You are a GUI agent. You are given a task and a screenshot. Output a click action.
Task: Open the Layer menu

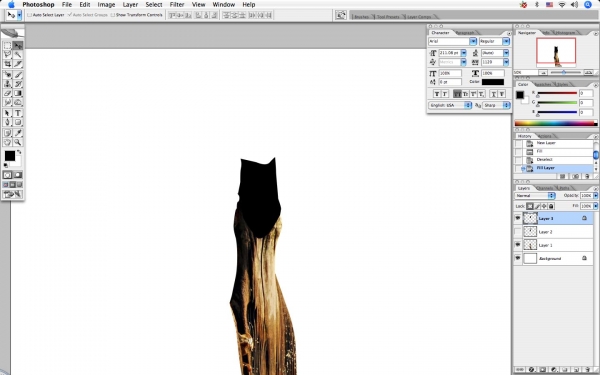pos(130,5)
